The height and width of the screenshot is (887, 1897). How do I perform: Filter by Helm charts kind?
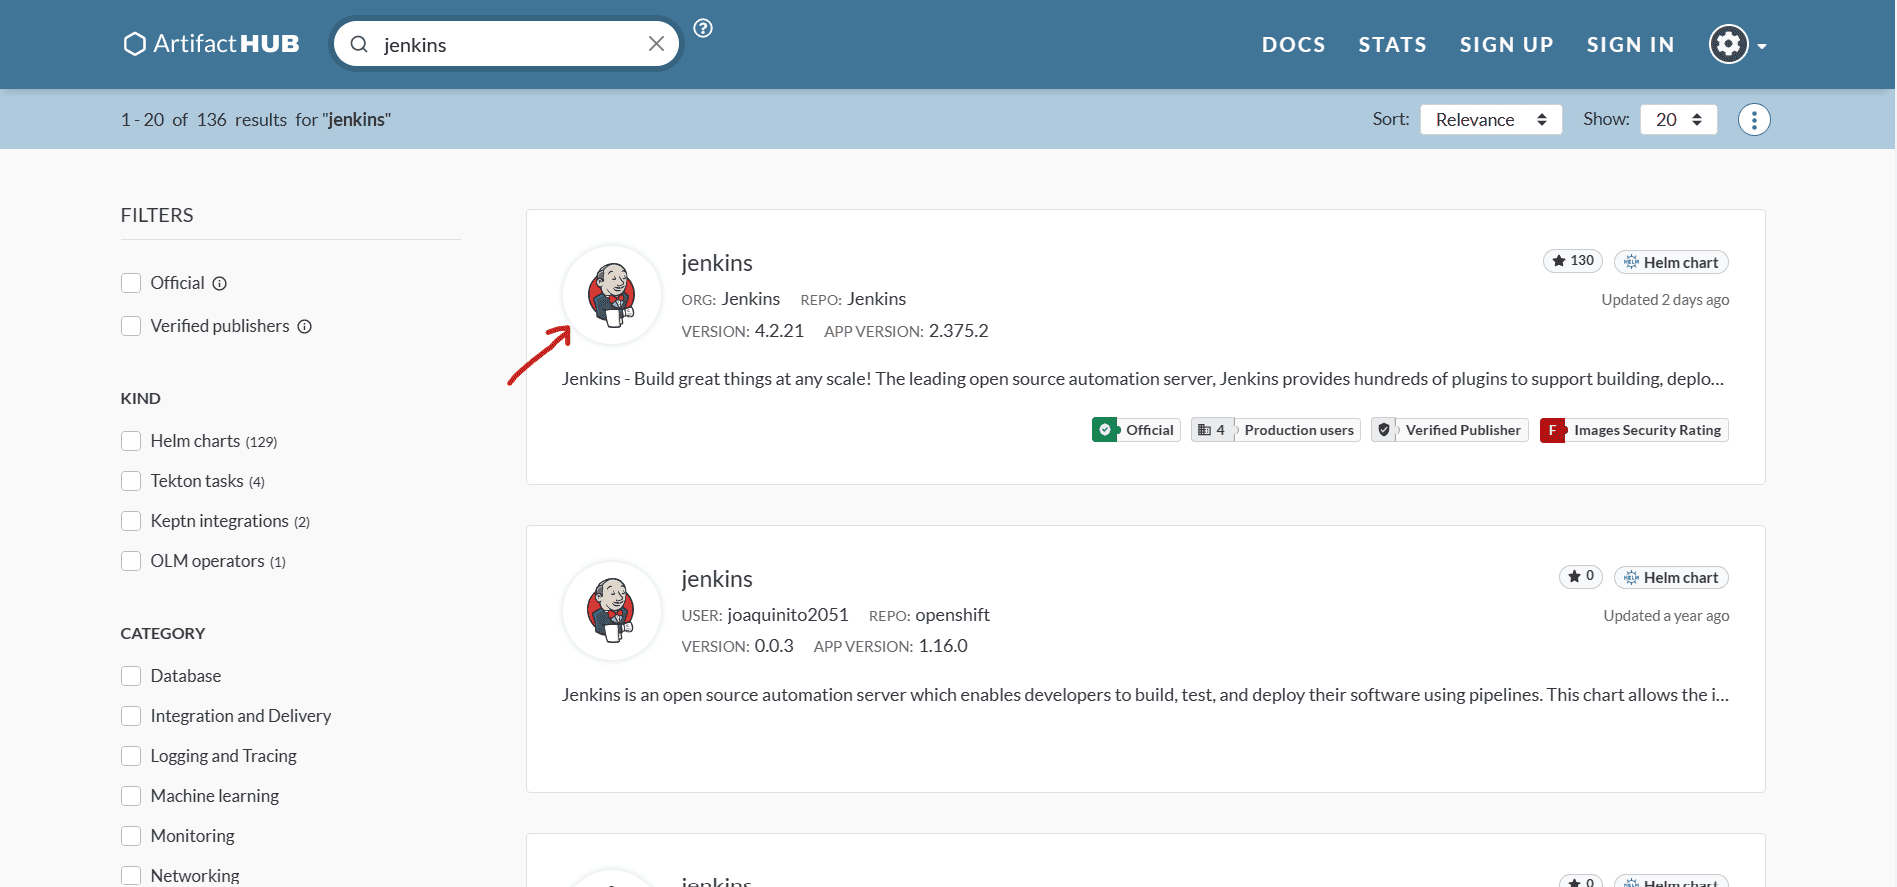[131, 442]
